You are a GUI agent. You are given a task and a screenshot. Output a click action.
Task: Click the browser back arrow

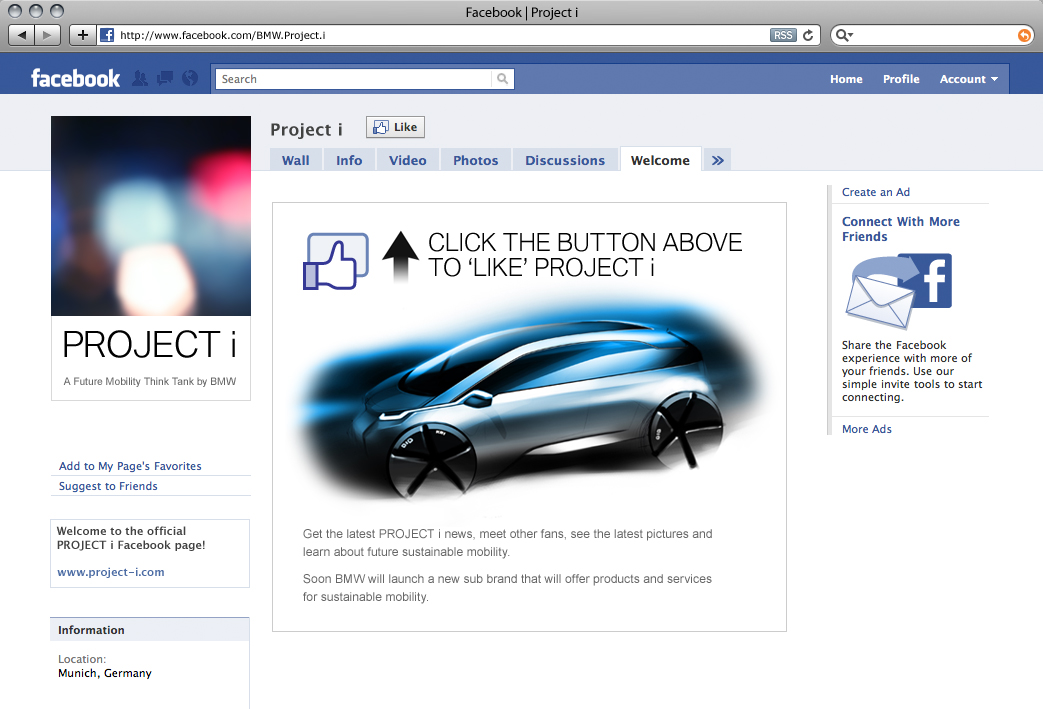tap(22, 35)
